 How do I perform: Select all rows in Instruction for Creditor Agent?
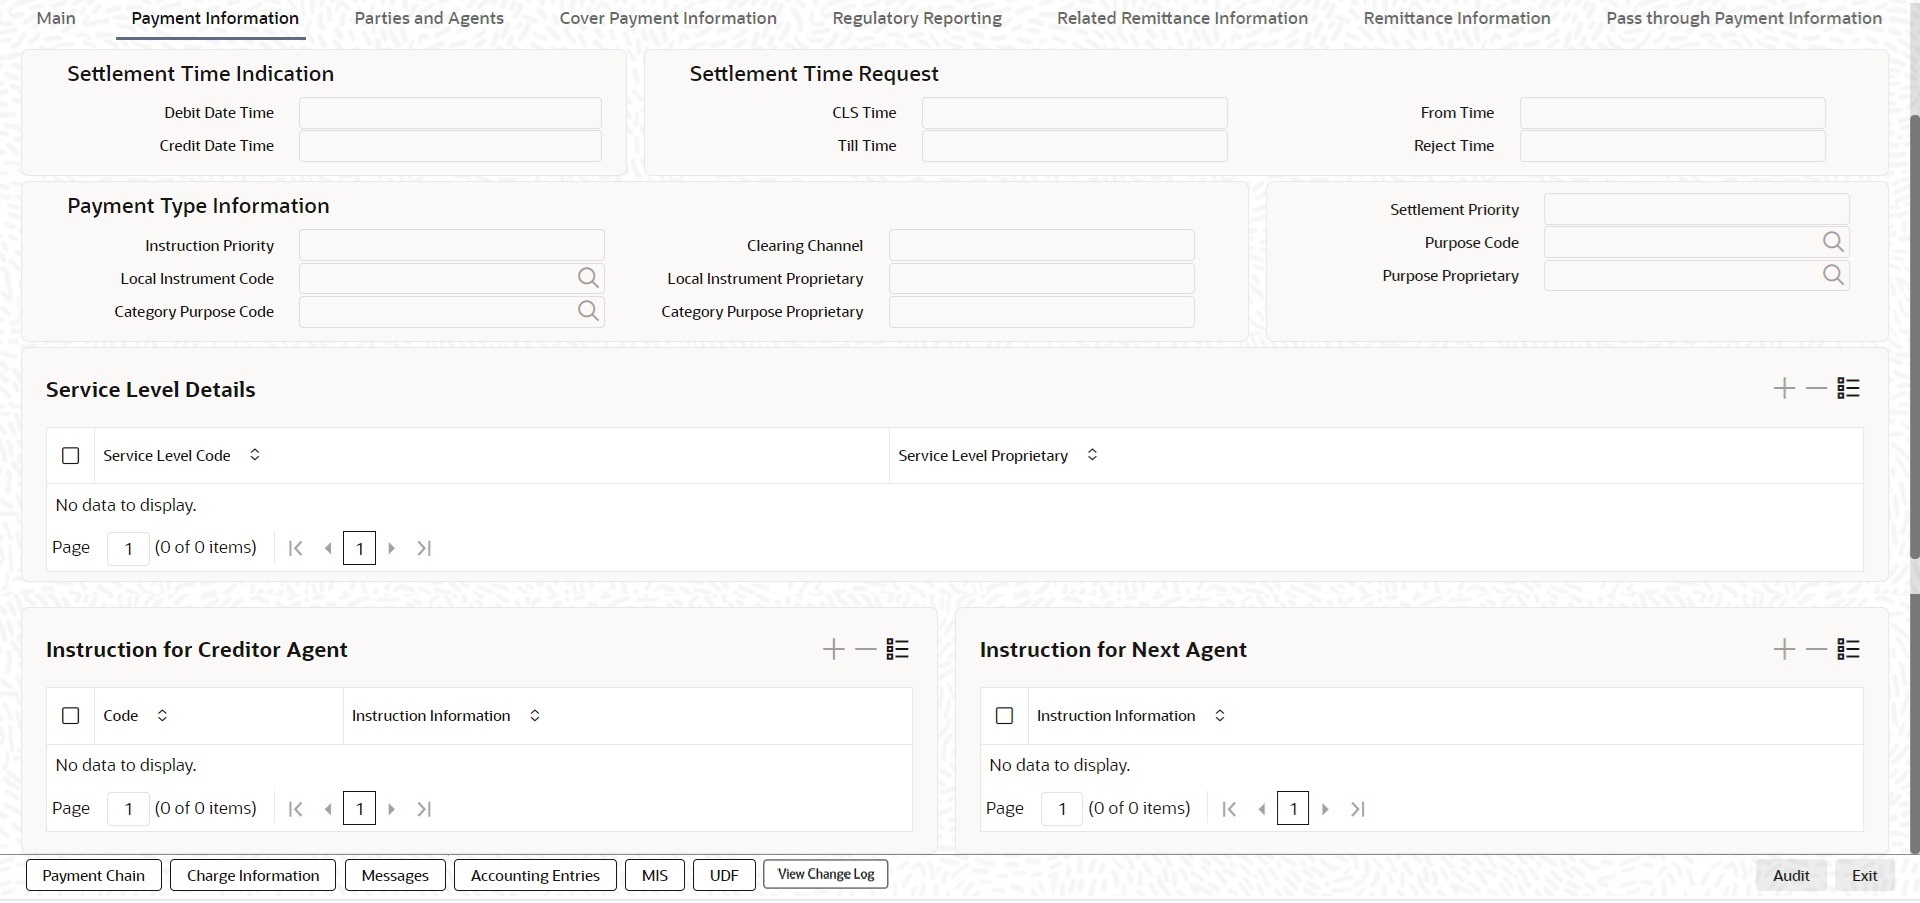[71, 716]
